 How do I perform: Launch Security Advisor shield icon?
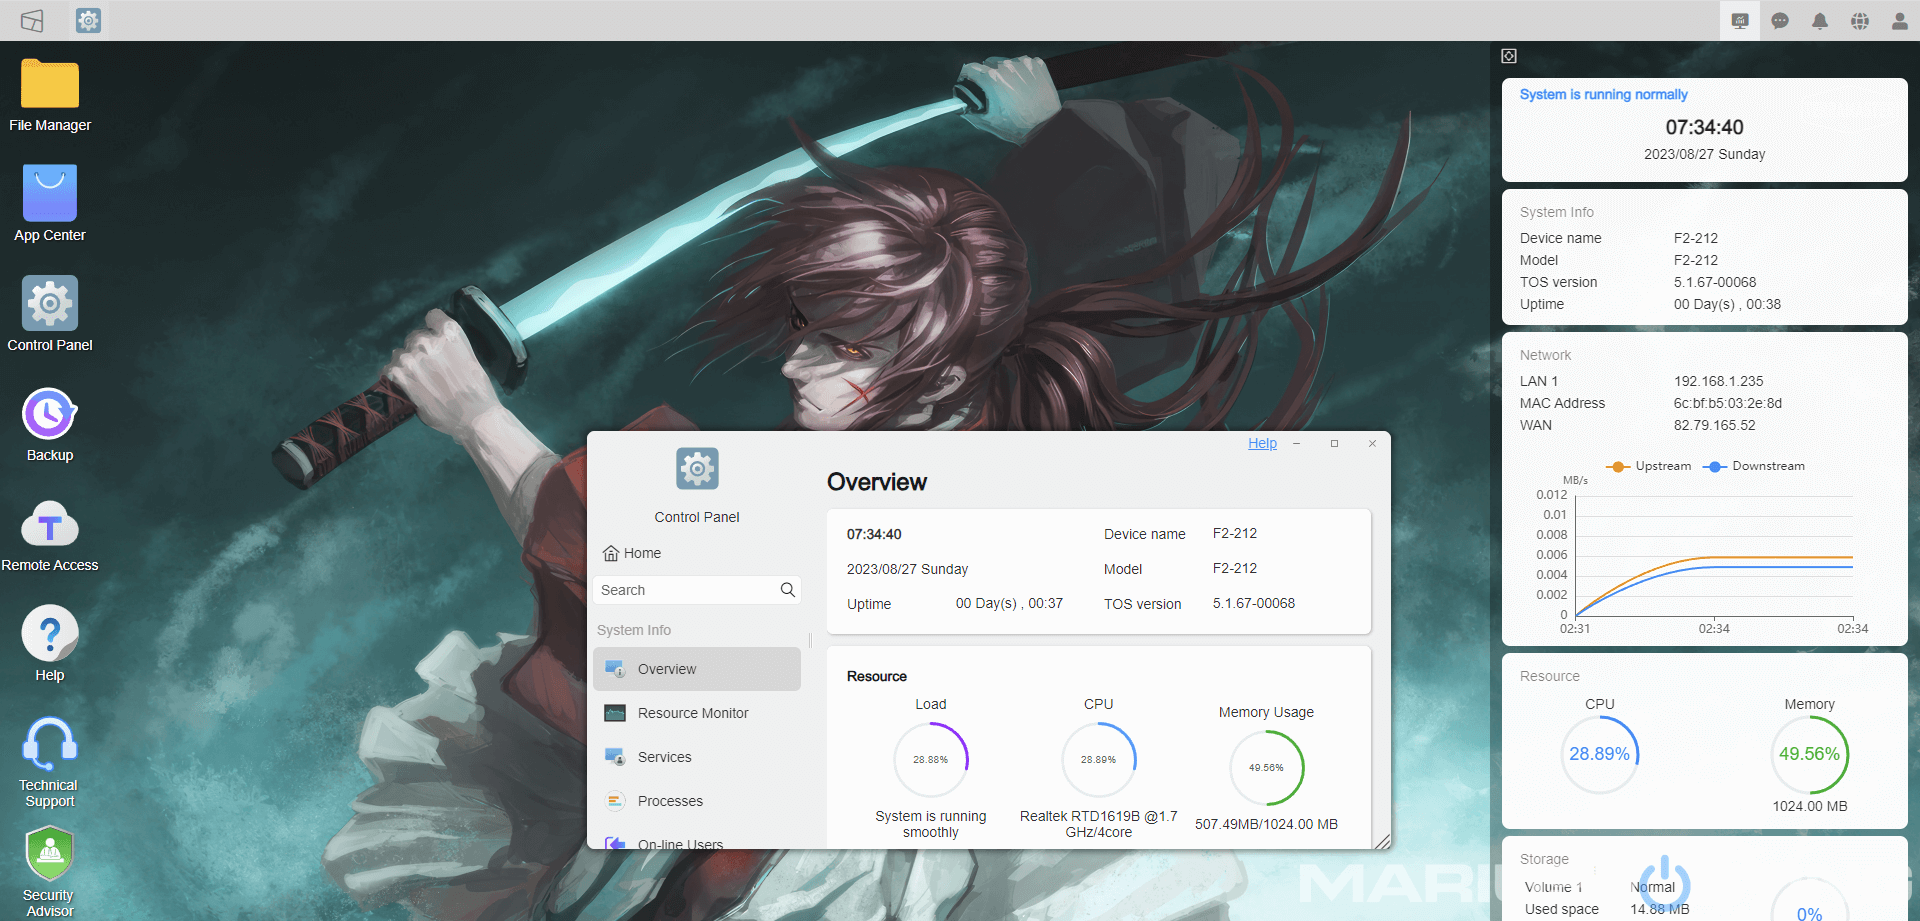coord(50,854)
